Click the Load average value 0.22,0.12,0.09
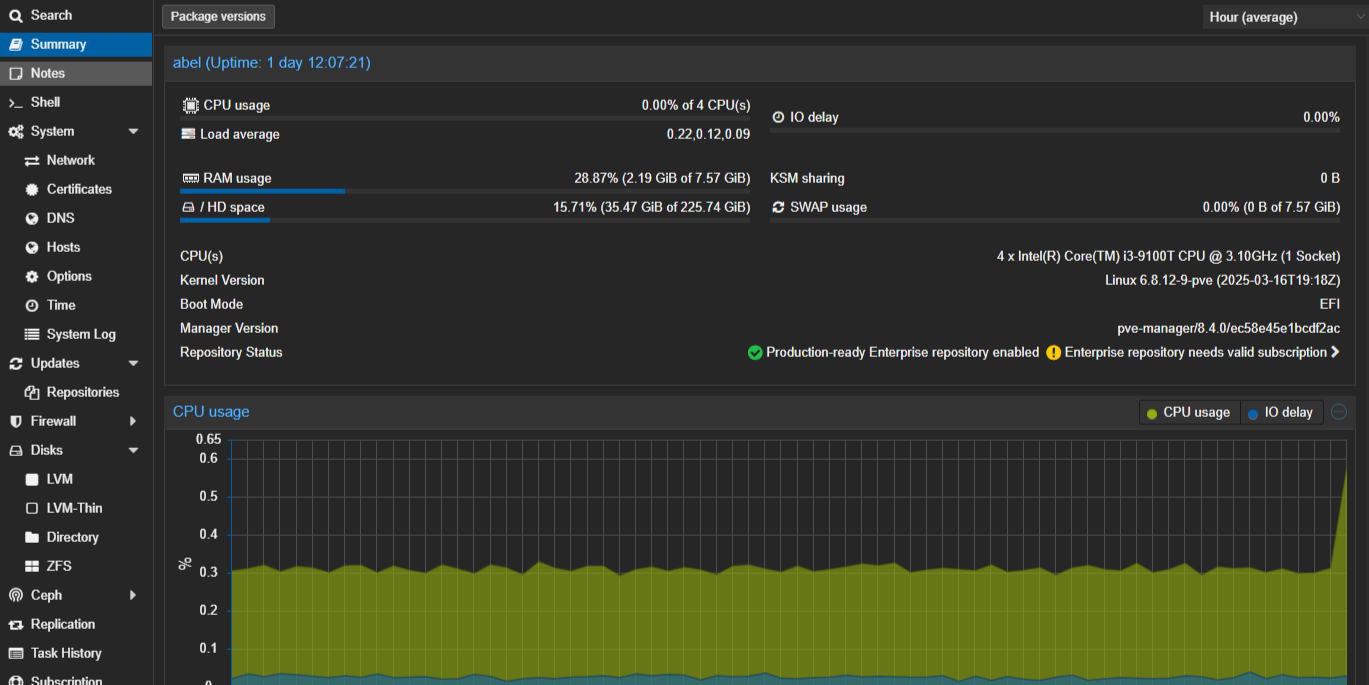Viewport: 1369px width, 685px height. 708,134
